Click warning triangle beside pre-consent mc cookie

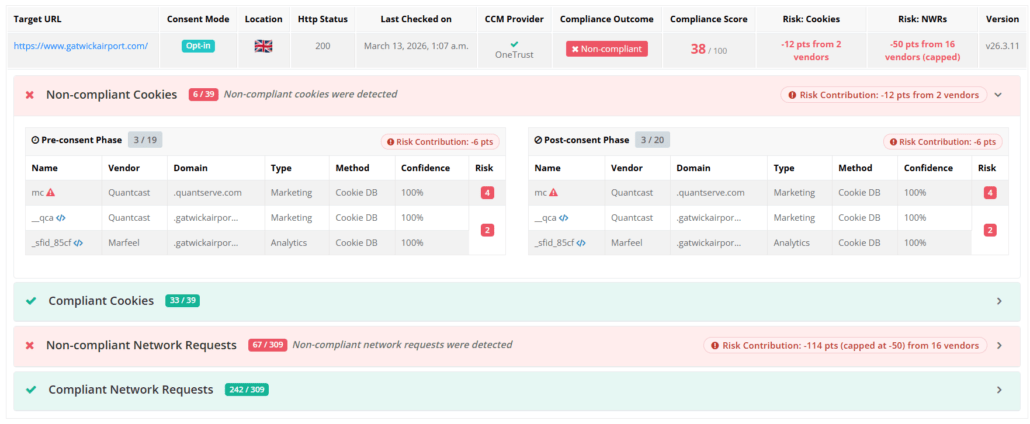[x=50, y=193]
